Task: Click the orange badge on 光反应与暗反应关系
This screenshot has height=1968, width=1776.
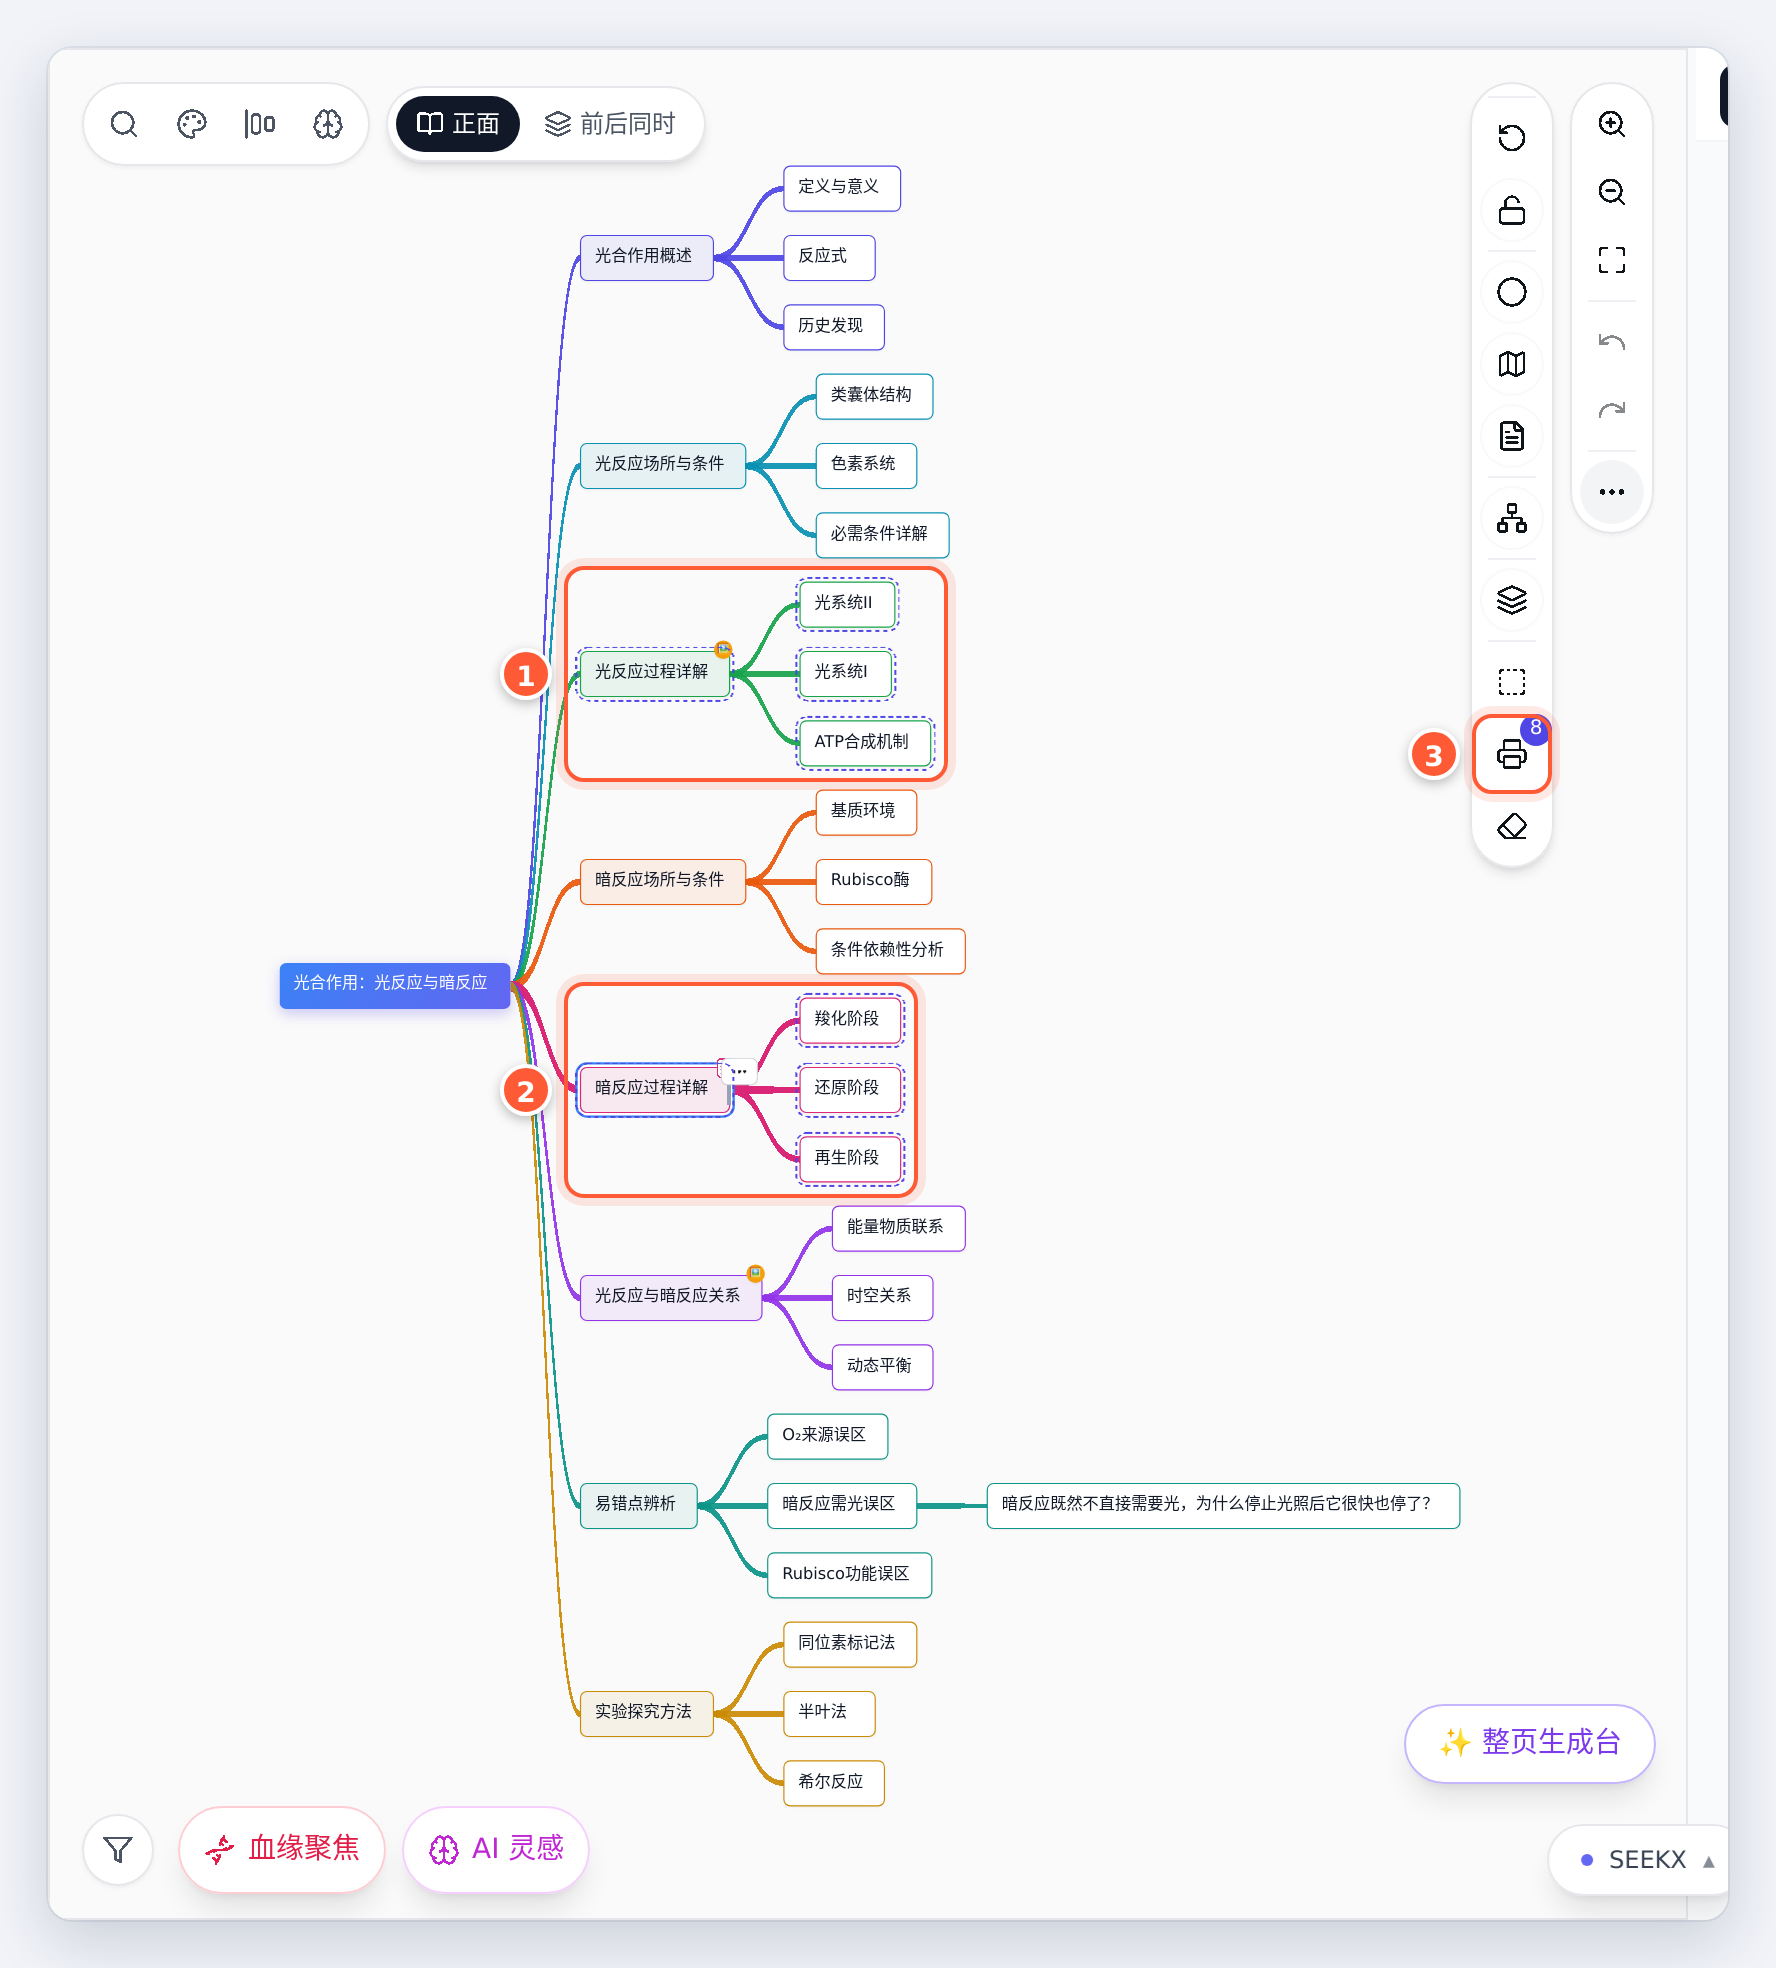Action: (x=756, y=1273)
